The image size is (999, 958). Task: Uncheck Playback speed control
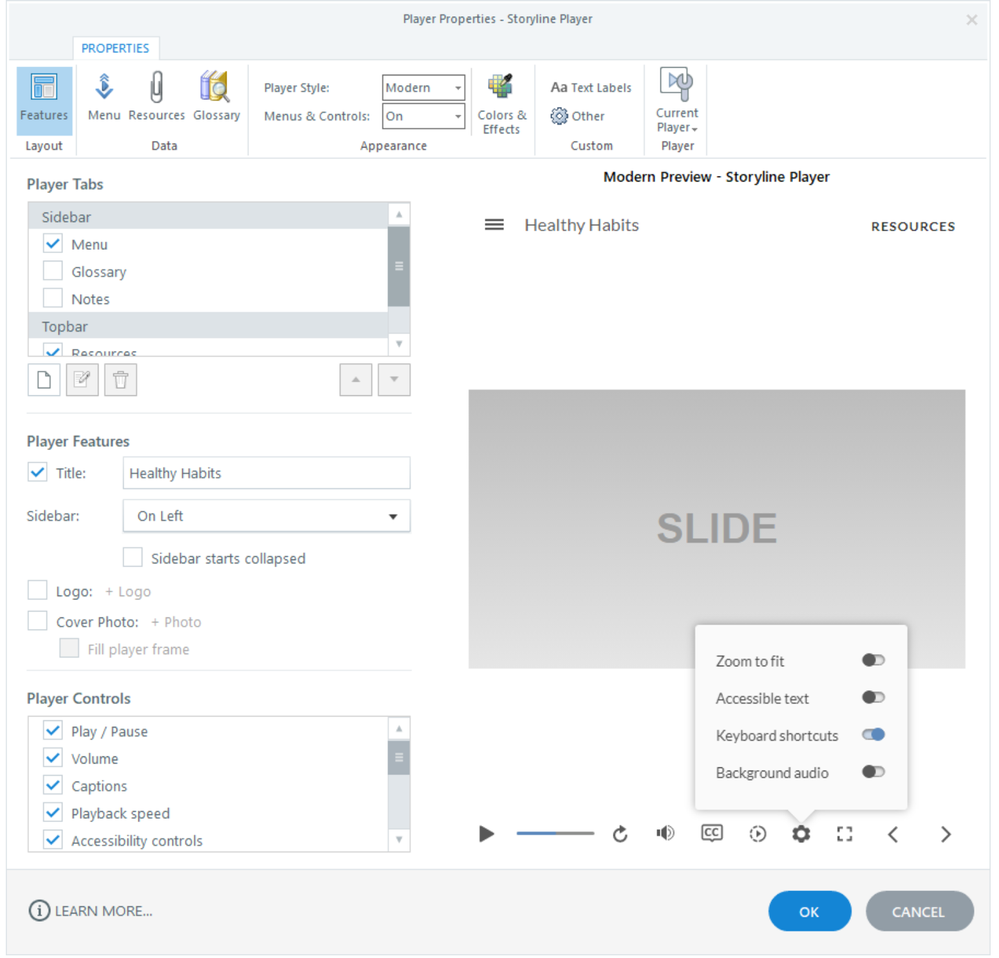(x=53, y=813)
